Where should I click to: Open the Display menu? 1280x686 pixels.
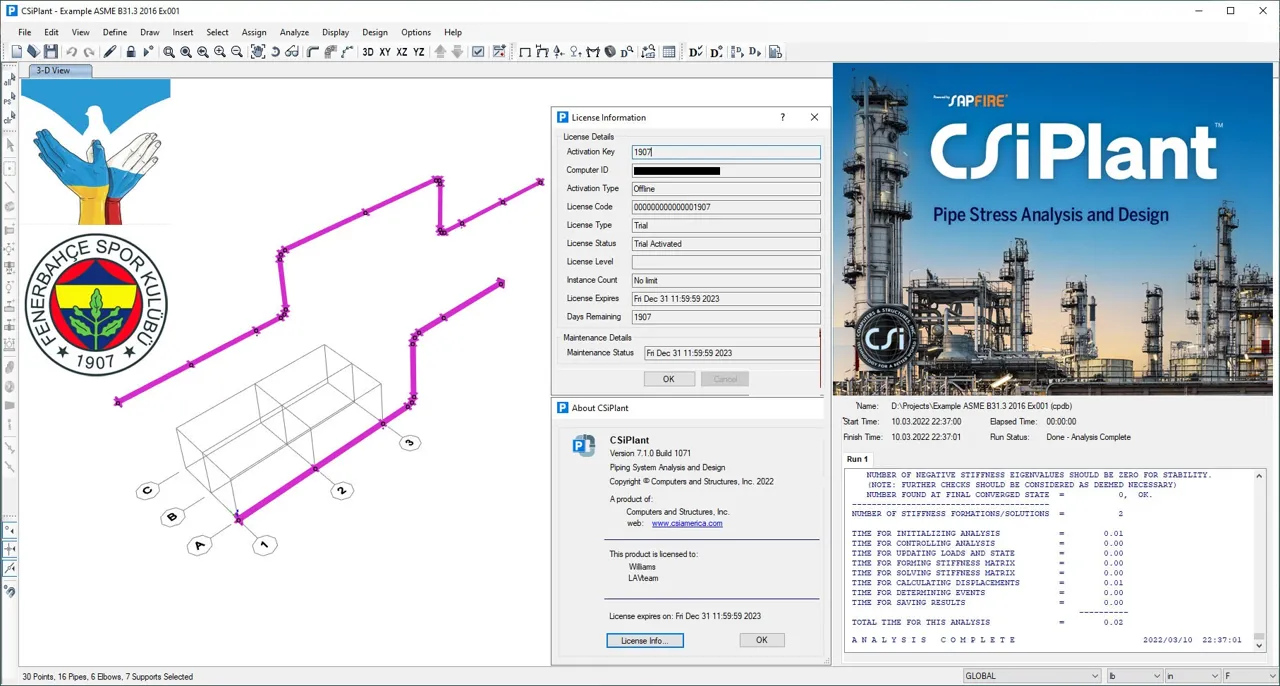(336, 32)
